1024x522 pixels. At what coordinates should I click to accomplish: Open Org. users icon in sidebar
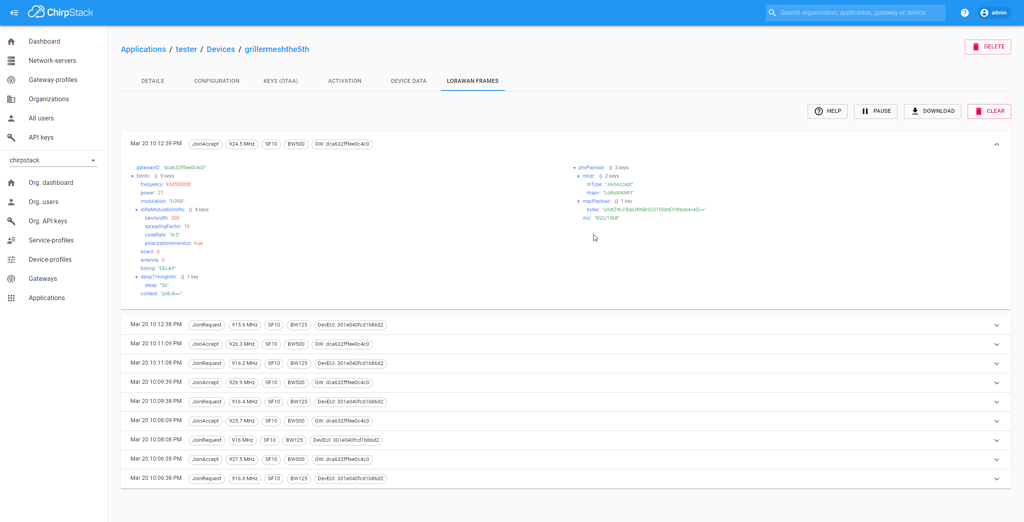(11, 203)
